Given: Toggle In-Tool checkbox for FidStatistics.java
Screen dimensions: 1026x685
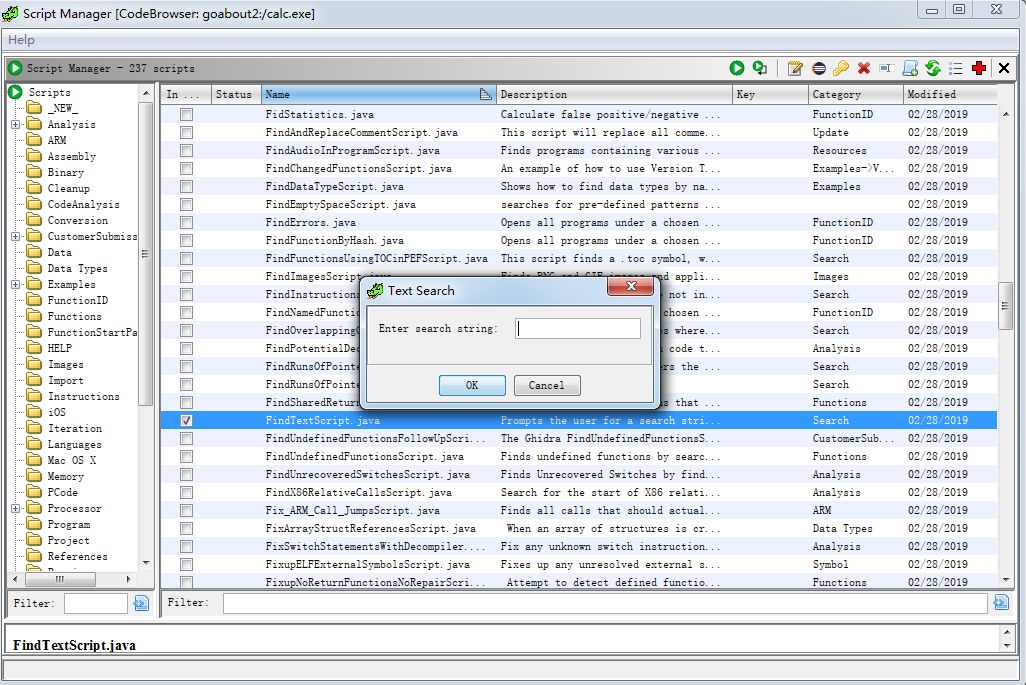Looking at the screenshot, I should pos(186,114).
